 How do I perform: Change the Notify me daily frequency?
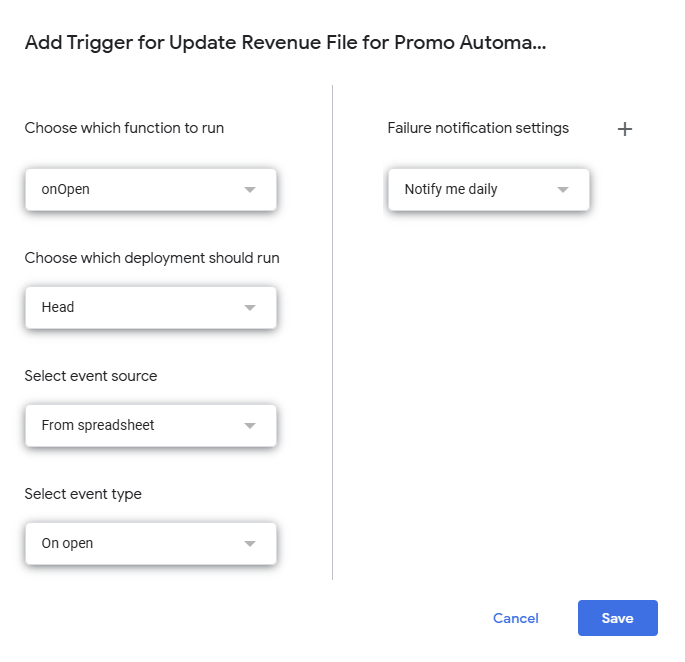coord(488,190)
